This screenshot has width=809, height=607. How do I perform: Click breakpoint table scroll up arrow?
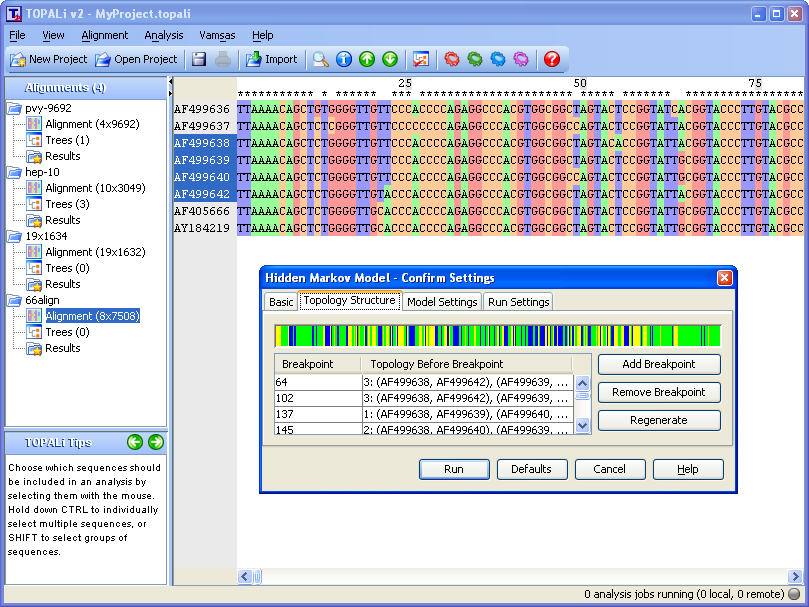tap(583, 383)
